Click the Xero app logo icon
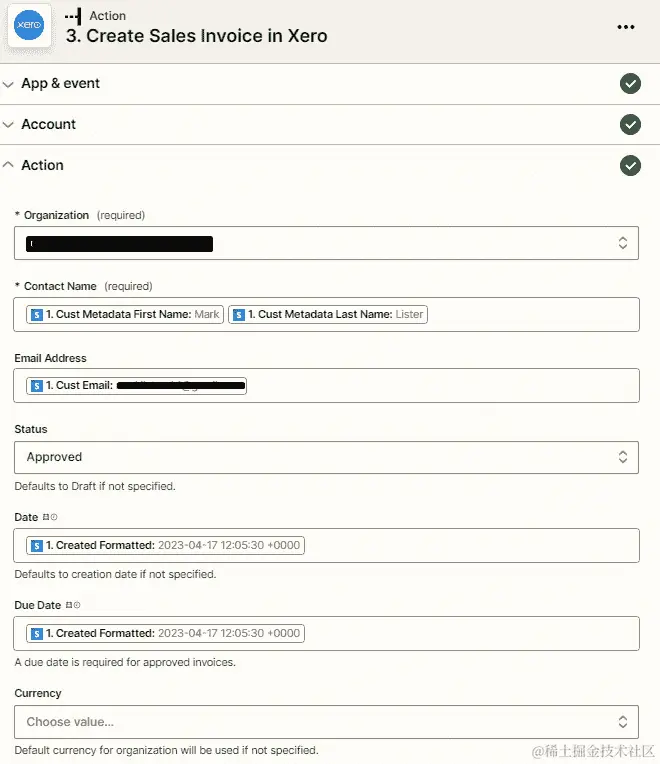This screenshot has height=764, width=660. tap(29, 25)
